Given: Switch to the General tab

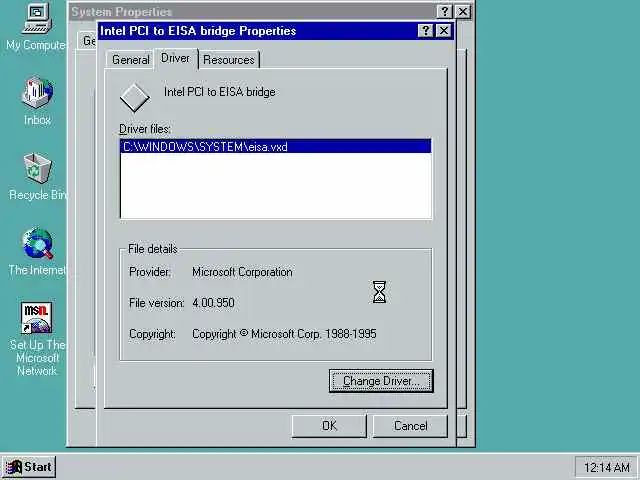Looking at the screenshot, I should [x=131, y=60].
